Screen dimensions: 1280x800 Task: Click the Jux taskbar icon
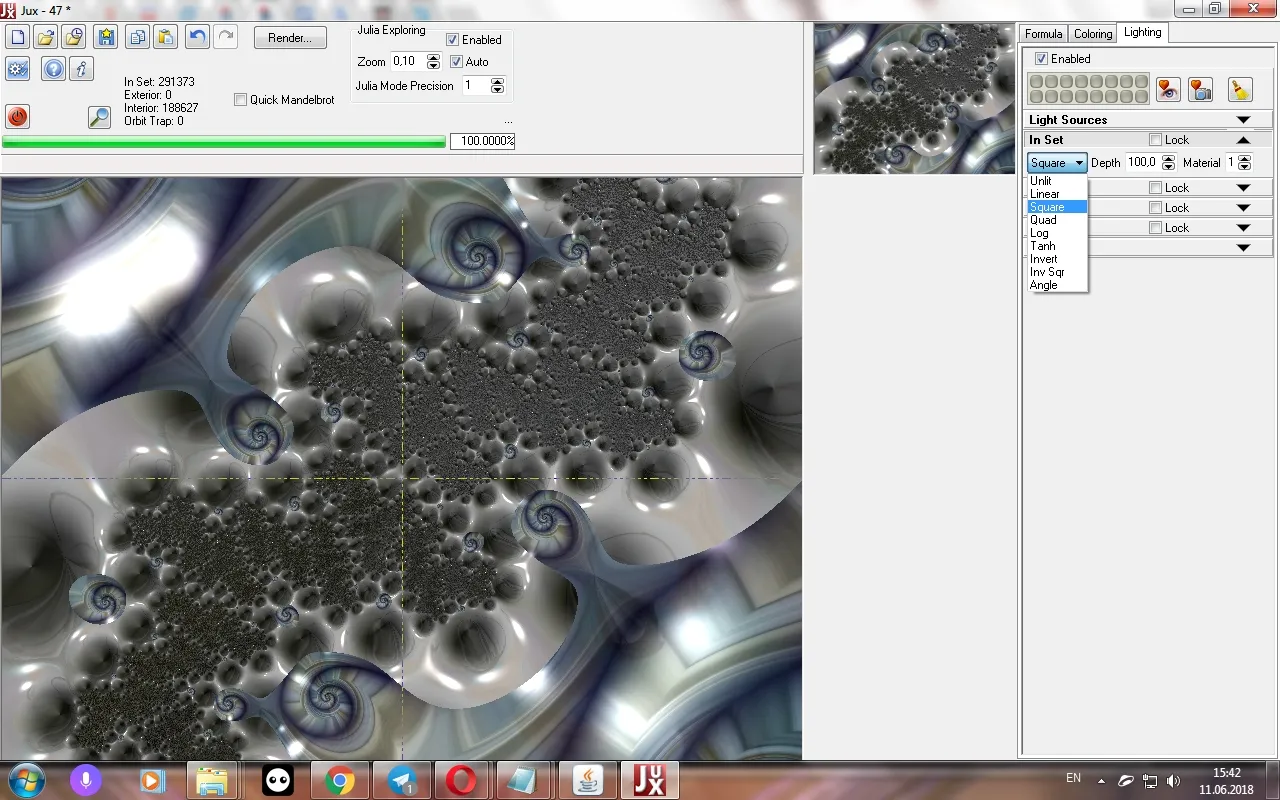[649, 780]
